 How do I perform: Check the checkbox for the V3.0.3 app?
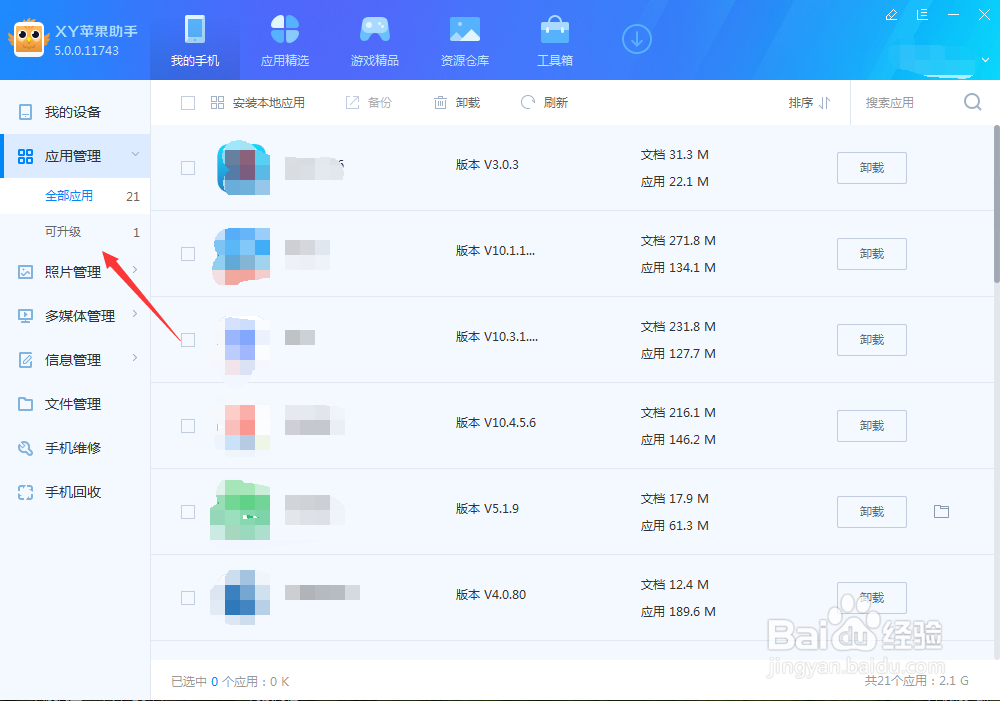click(x=187, y=168)
